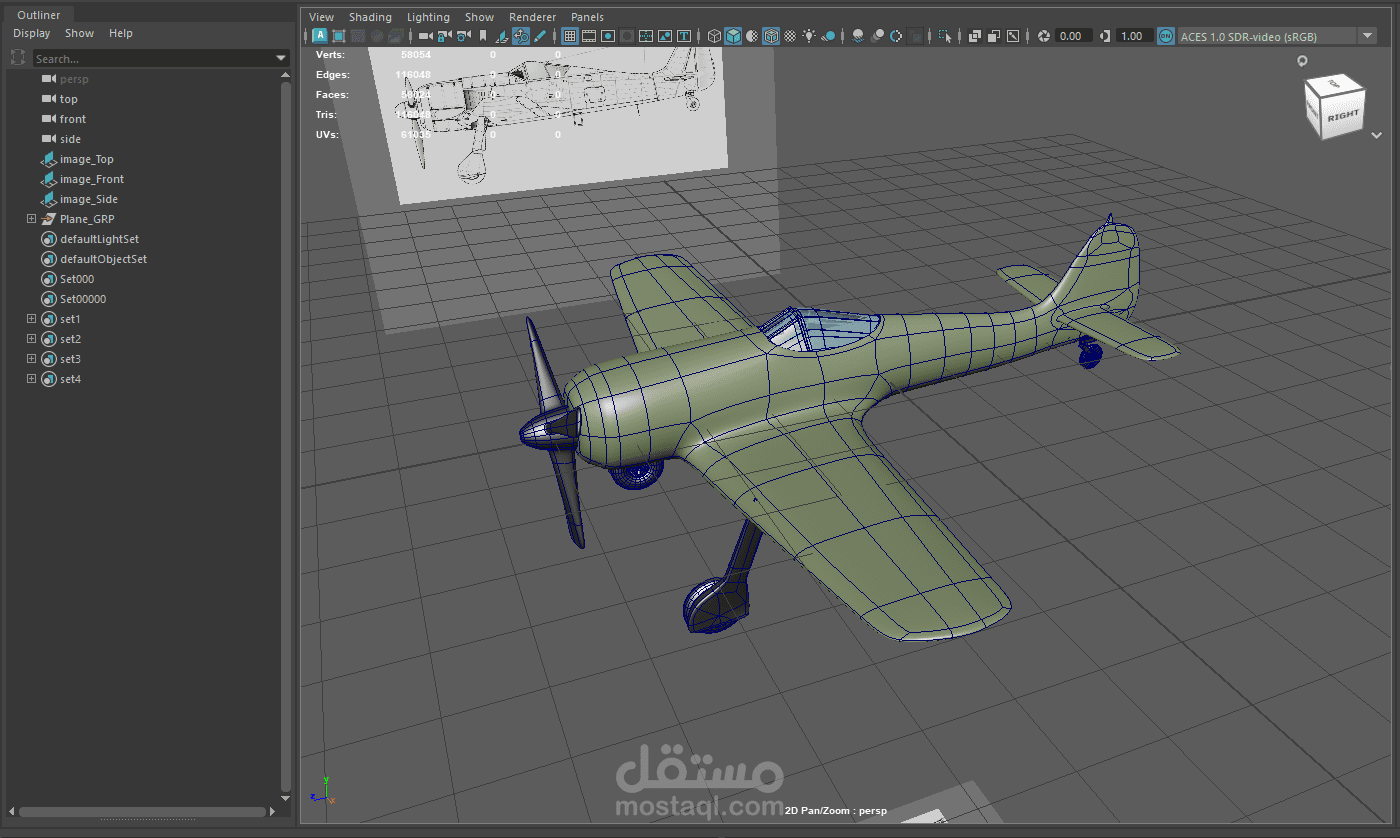Open the Shading menu
The width and height of the screenshot is (1400, 838).
[x=370, y=17]
